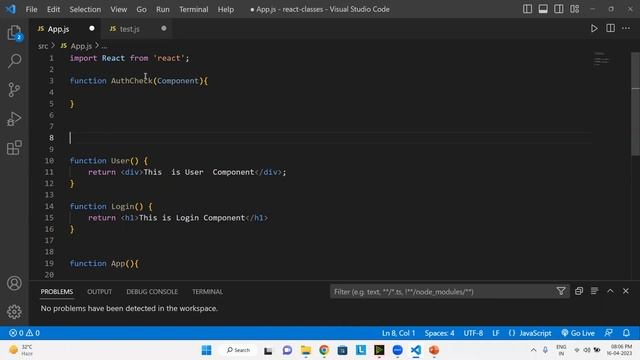Open the Terminal menu

193,9
